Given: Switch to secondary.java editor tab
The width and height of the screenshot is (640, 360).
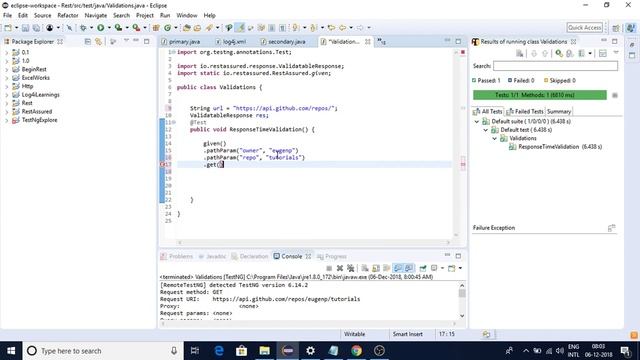Looking at the screenshot, I should pos(283,42).
